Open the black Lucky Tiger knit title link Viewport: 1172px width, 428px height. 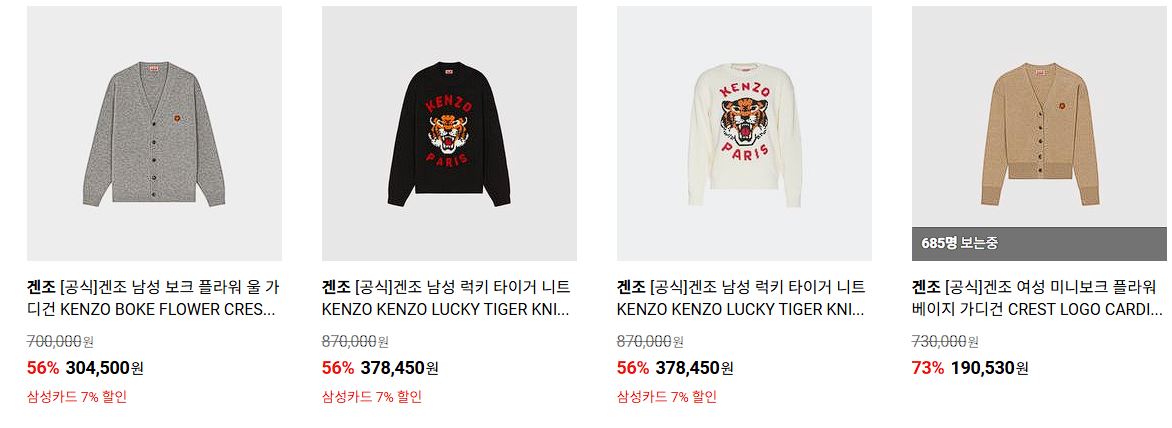coord(446,297)
